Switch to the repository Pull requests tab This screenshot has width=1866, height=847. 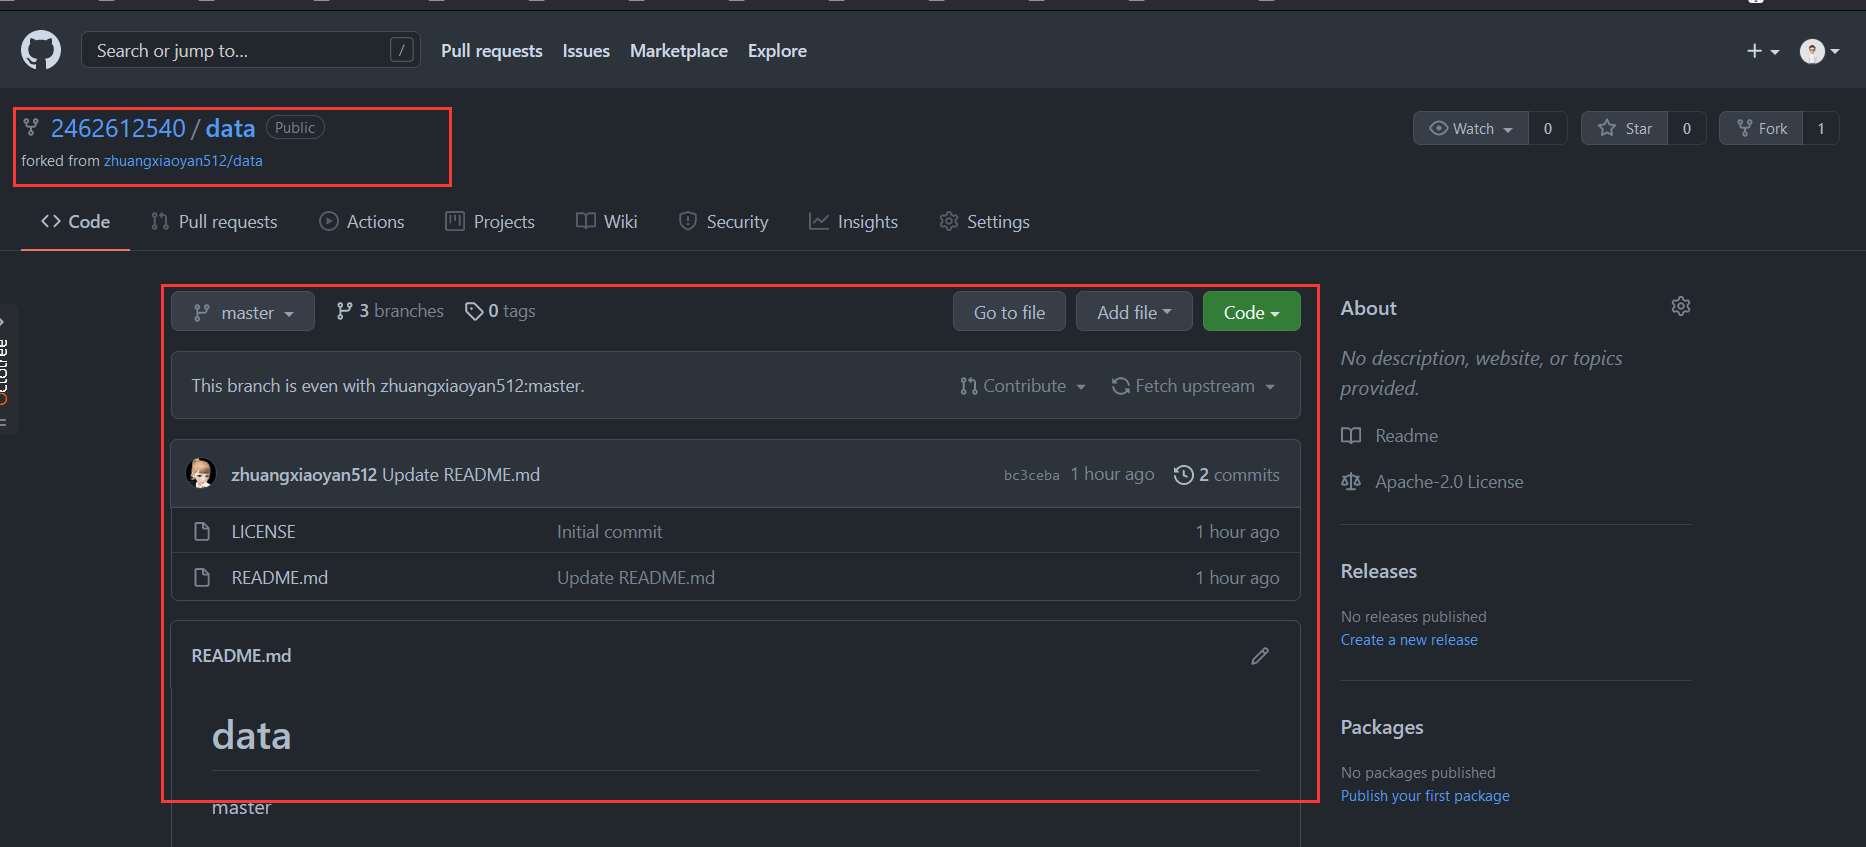pyautogui.click(x=214, y=222)
